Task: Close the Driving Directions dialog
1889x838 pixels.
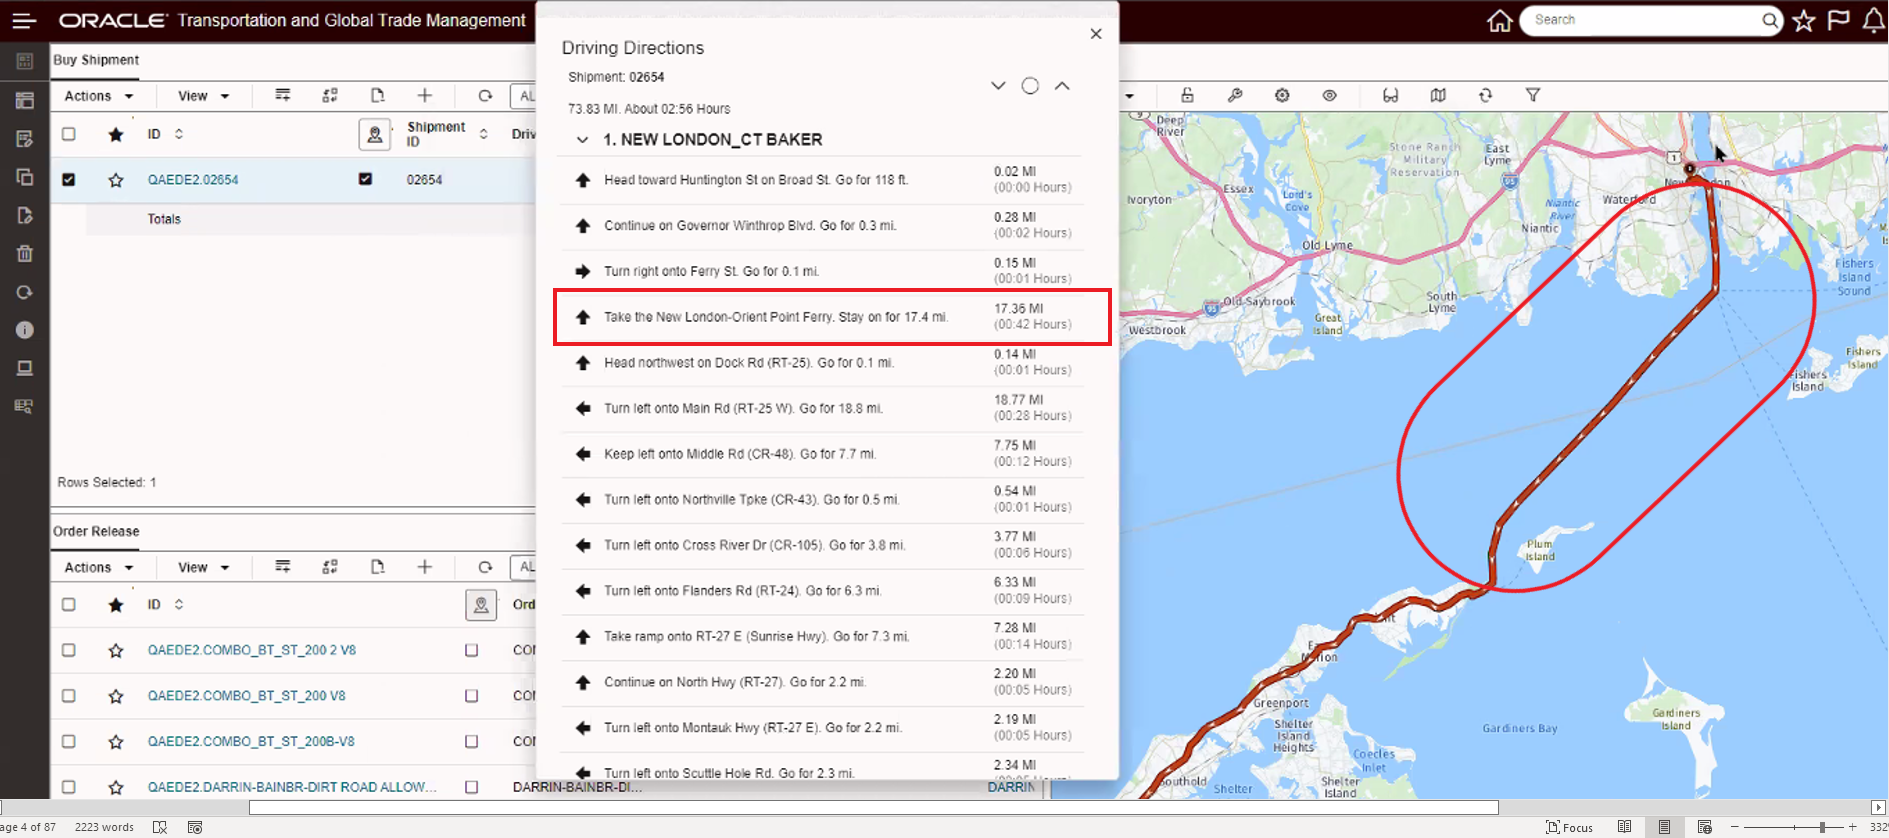Action: tap(1096, 34)
